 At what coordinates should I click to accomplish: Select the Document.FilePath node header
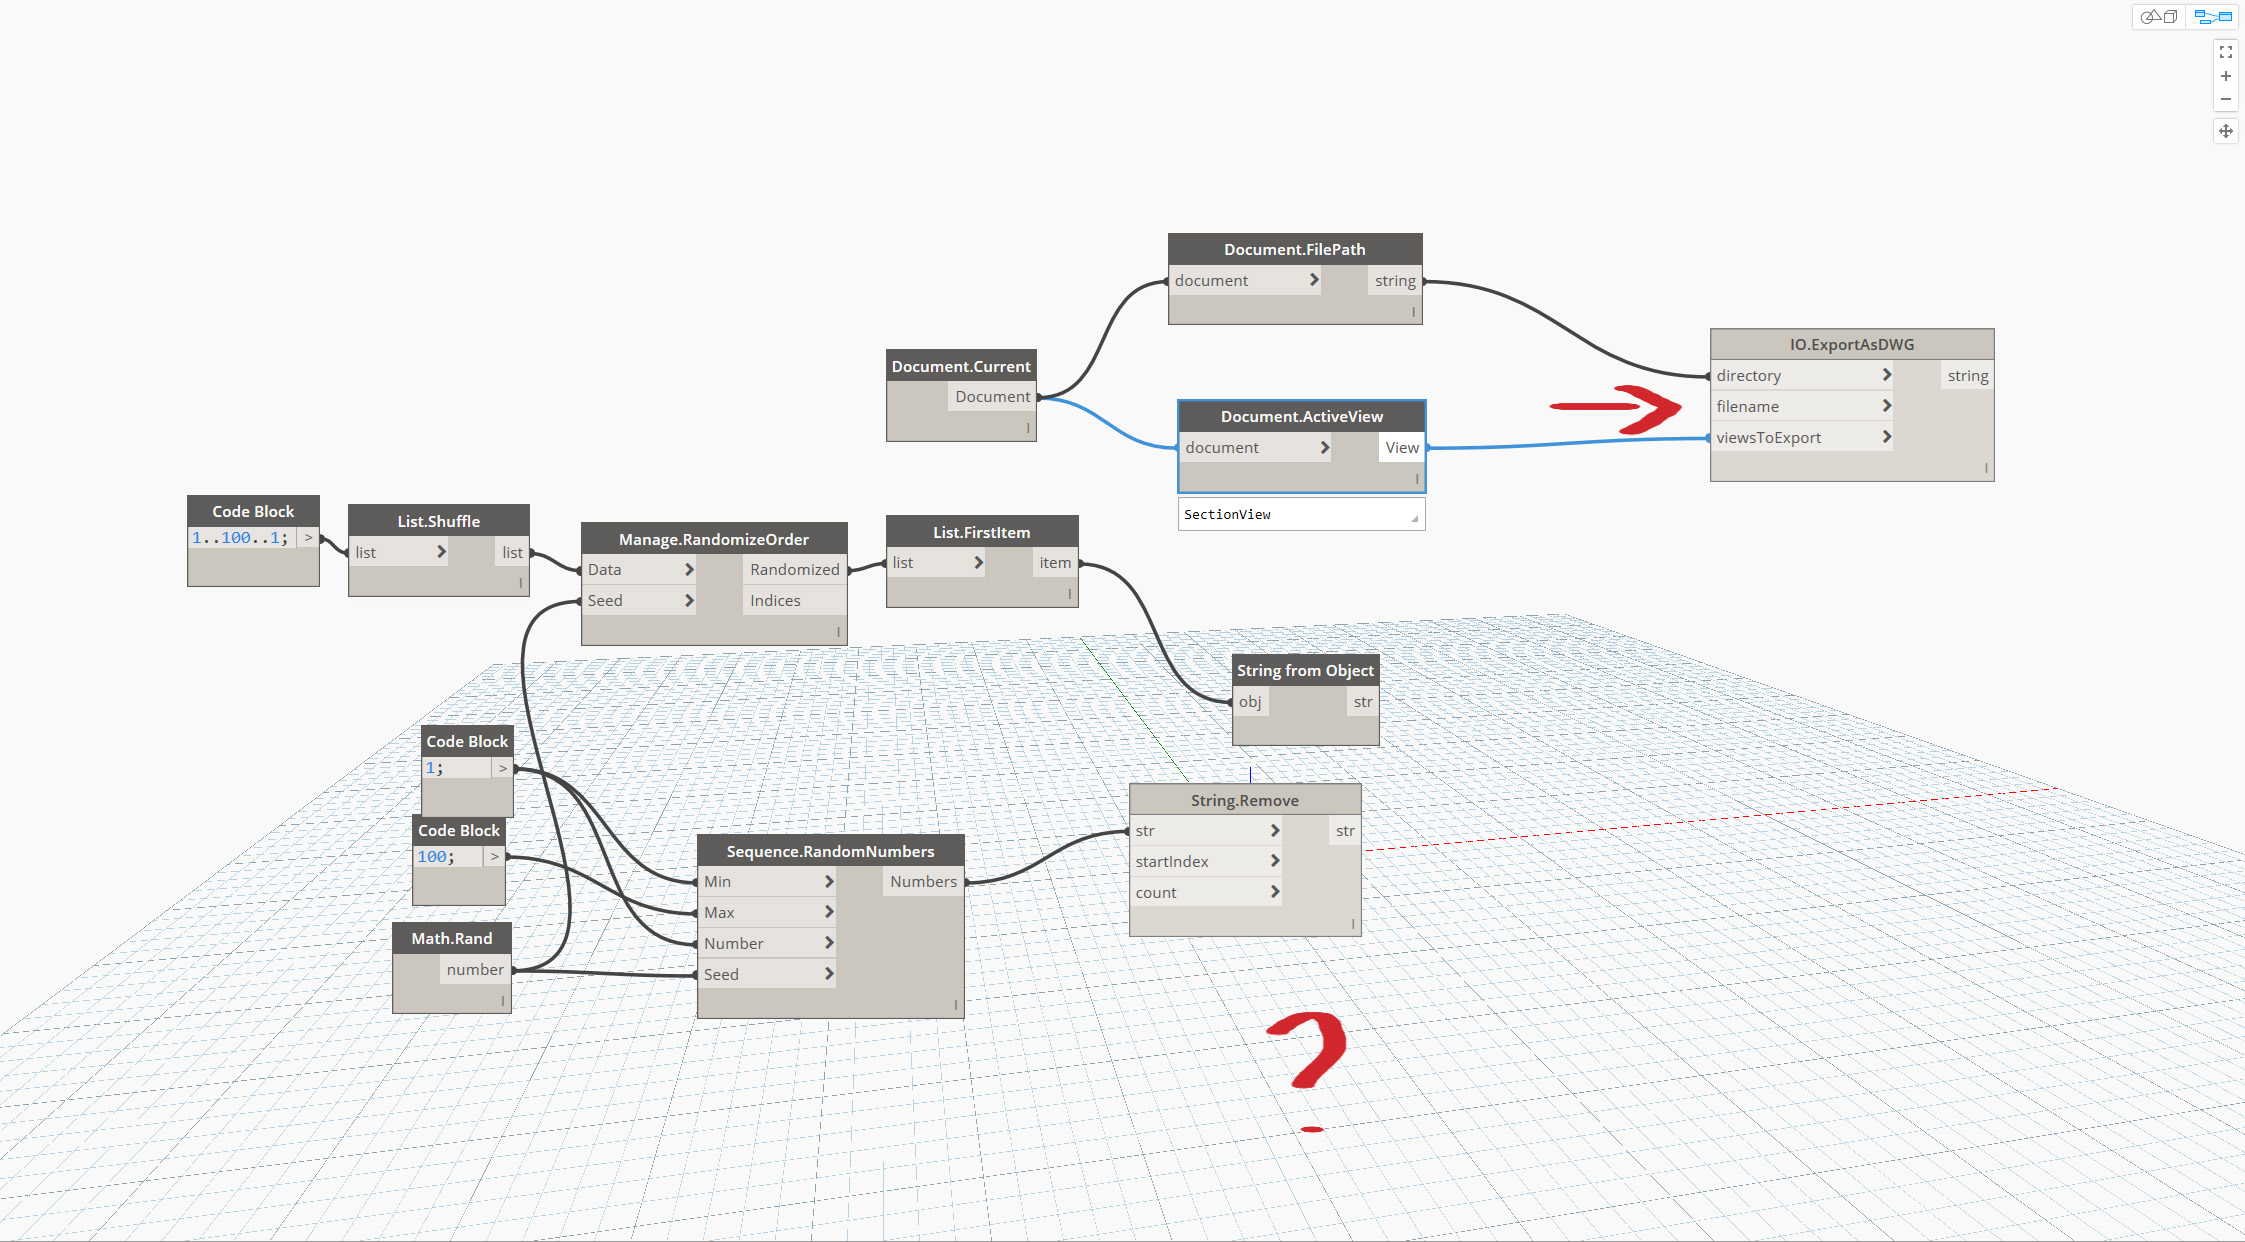point(1295,249)
